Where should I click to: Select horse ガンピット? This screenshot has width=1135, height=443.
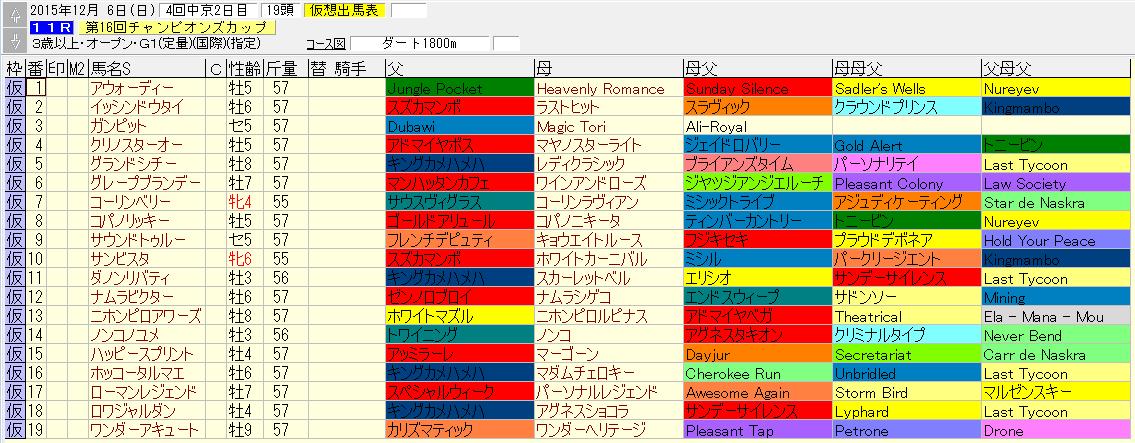point(147,126)
